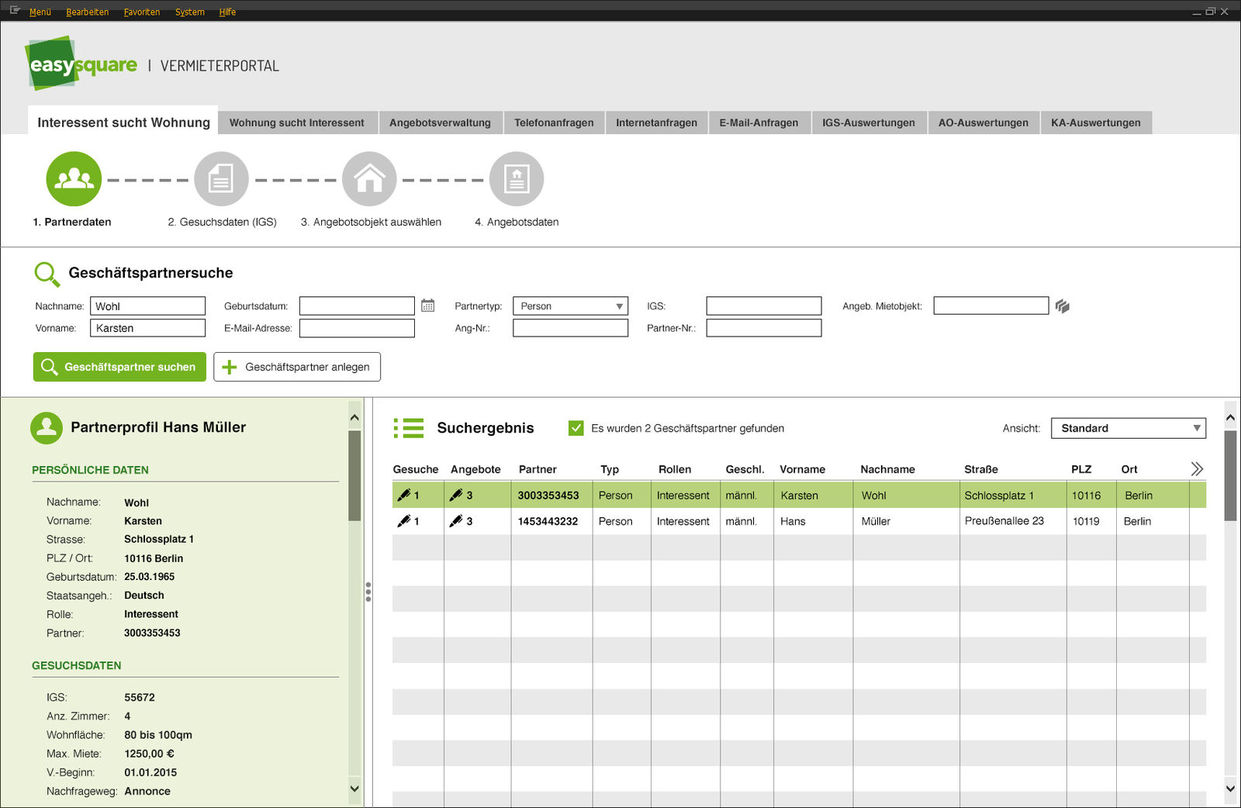
Task: Toggle the green Geschäftspartner gefunden checkbox
Action: point(576,428)
